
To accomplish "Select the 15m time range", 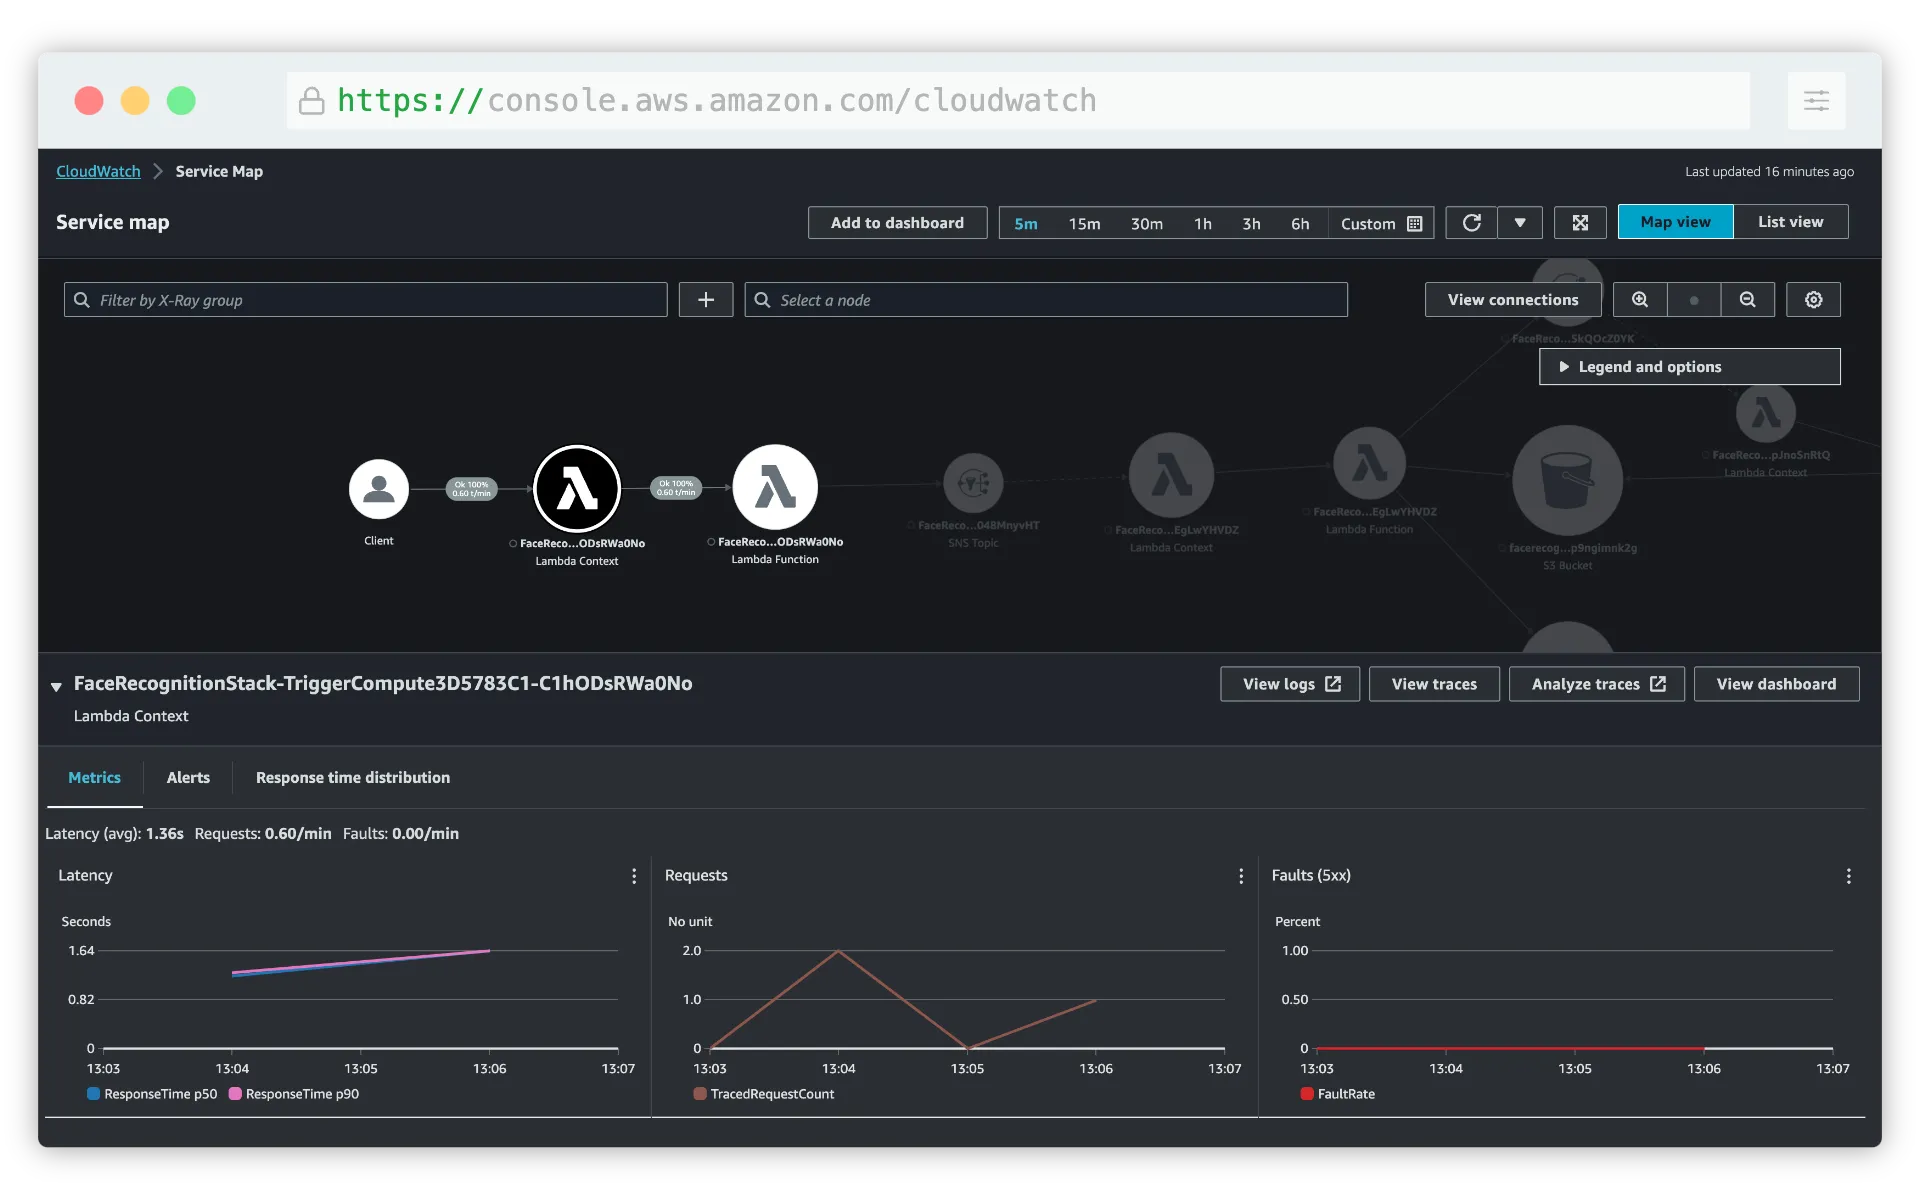I will (x=1084, y=224).
